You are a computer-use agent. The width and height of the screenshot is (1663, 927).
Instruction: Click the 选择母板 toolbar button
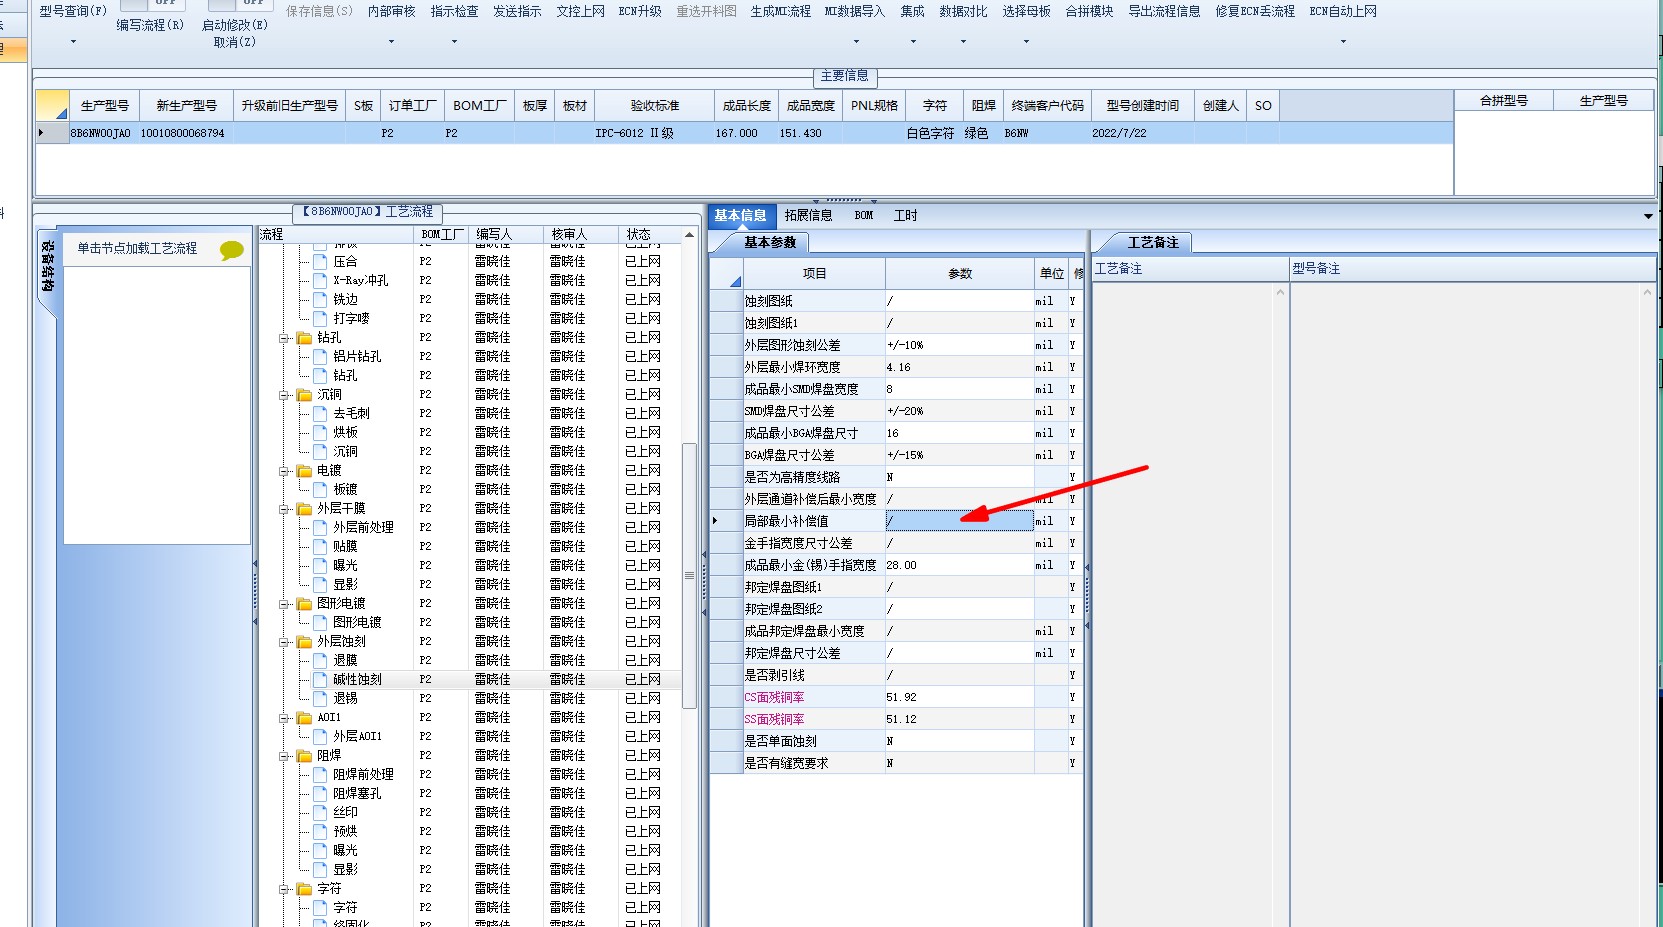pyautogui.click(x=1027, y=12)
